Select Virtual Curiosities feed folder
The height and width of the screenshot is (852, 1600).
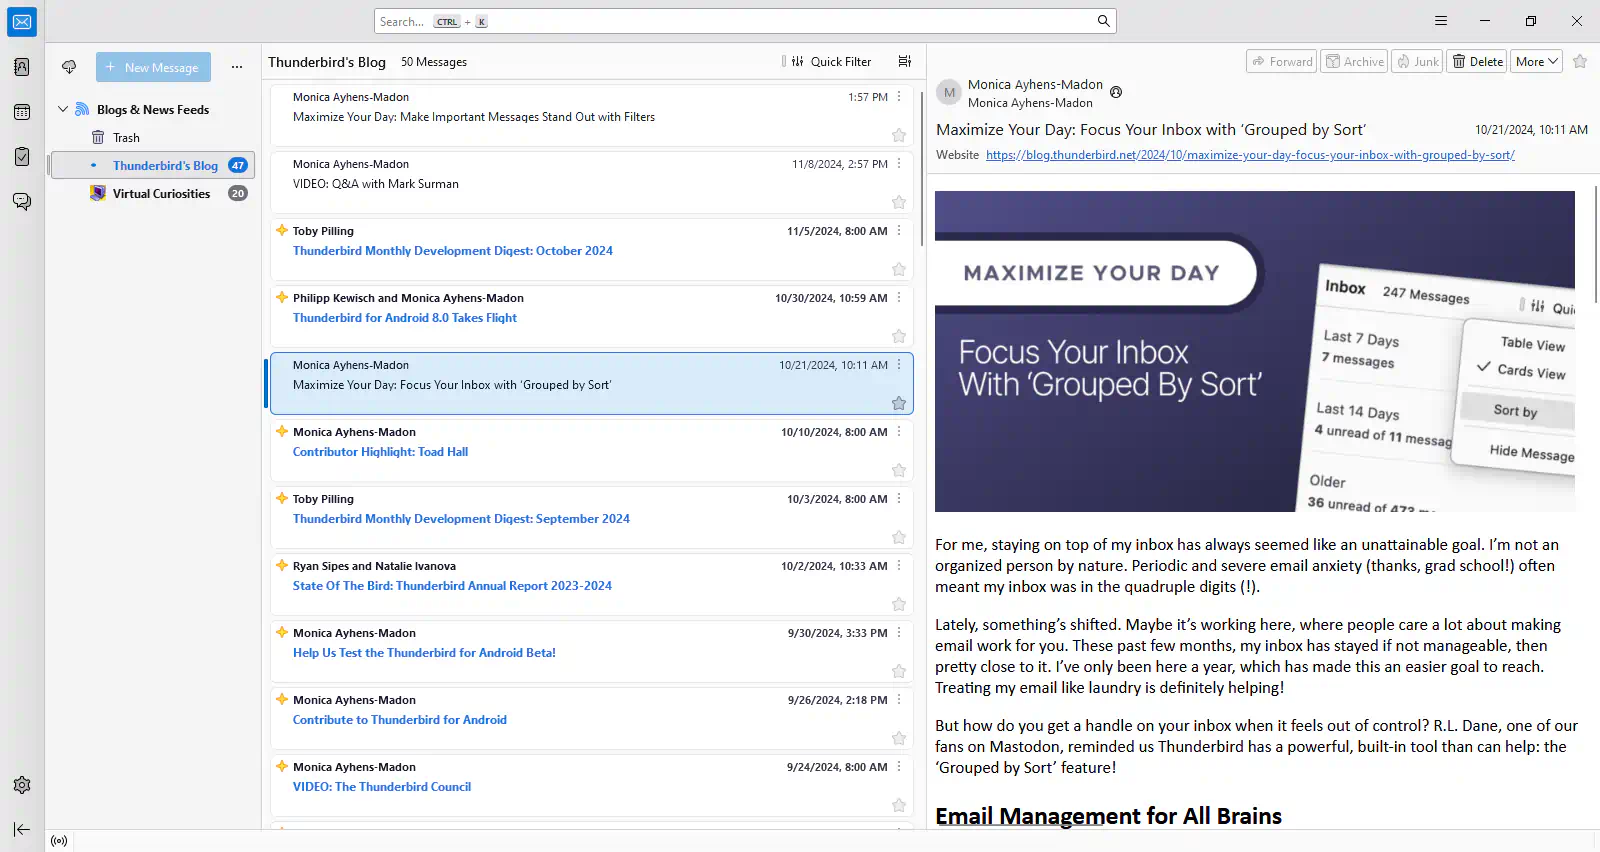pyautogui.click(x=152, y=193)
